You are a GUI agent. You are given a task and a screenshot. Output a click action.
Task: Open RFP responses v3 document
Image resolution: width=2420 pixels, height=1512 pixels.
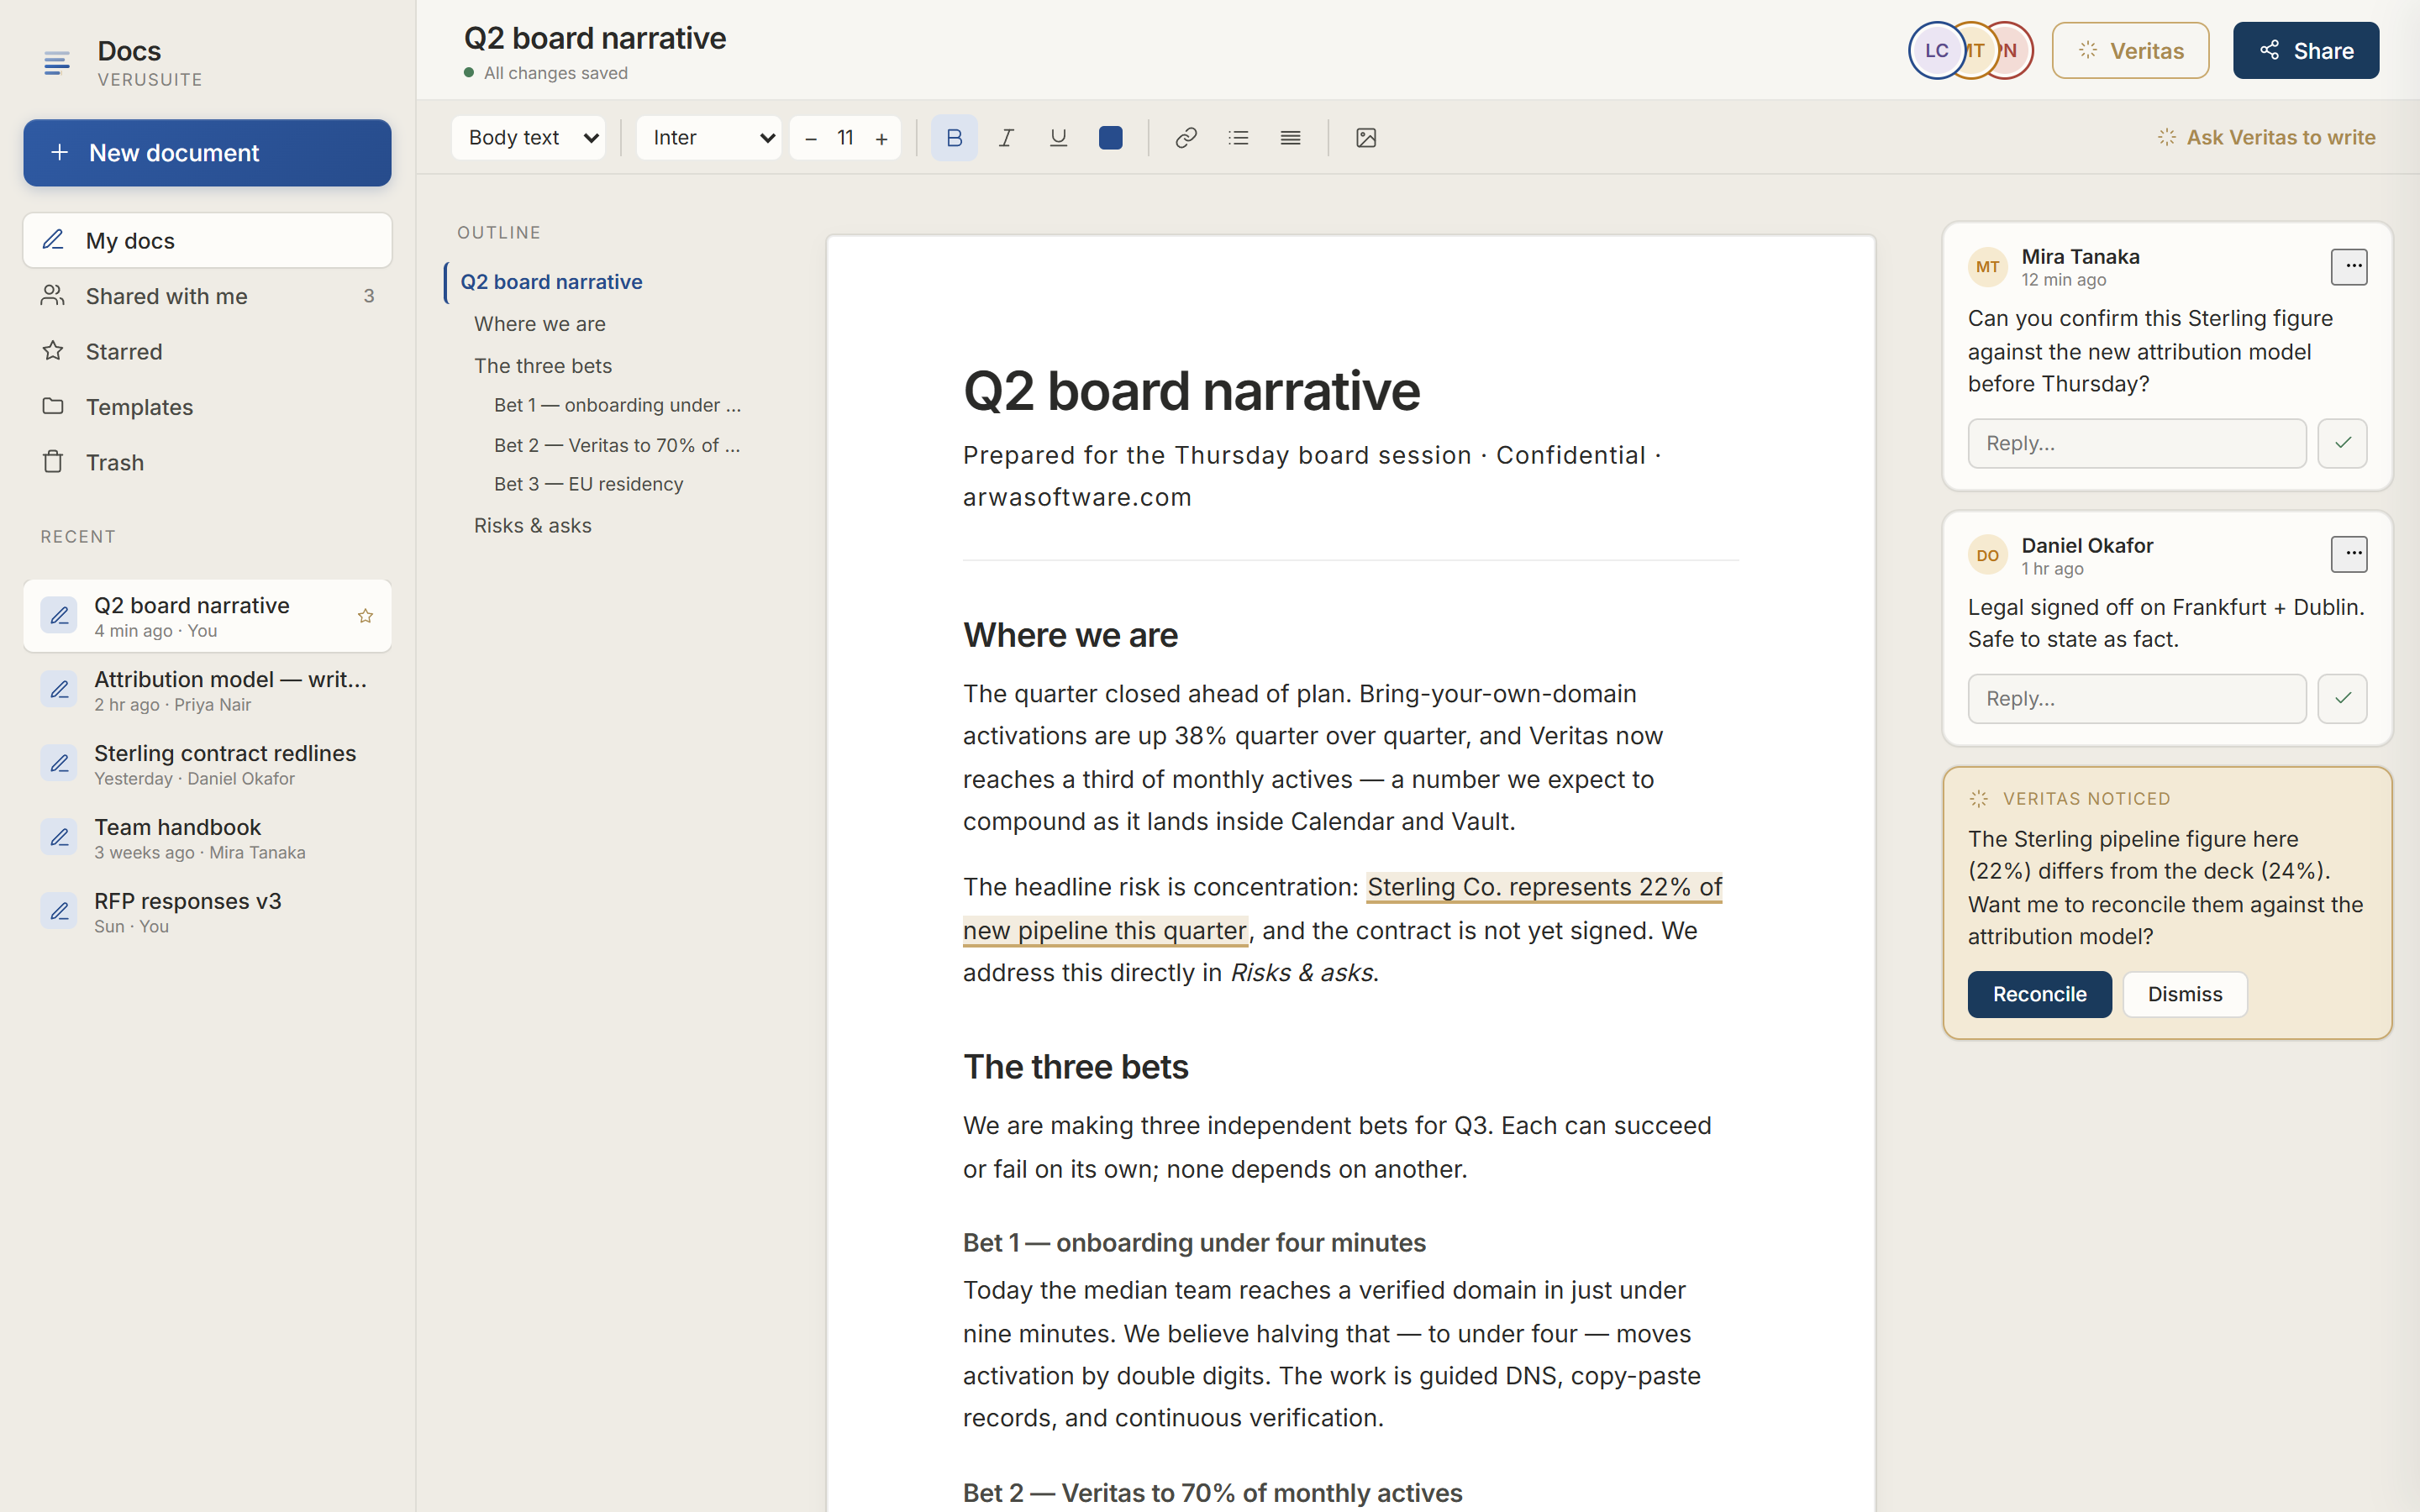pos(207,912)
